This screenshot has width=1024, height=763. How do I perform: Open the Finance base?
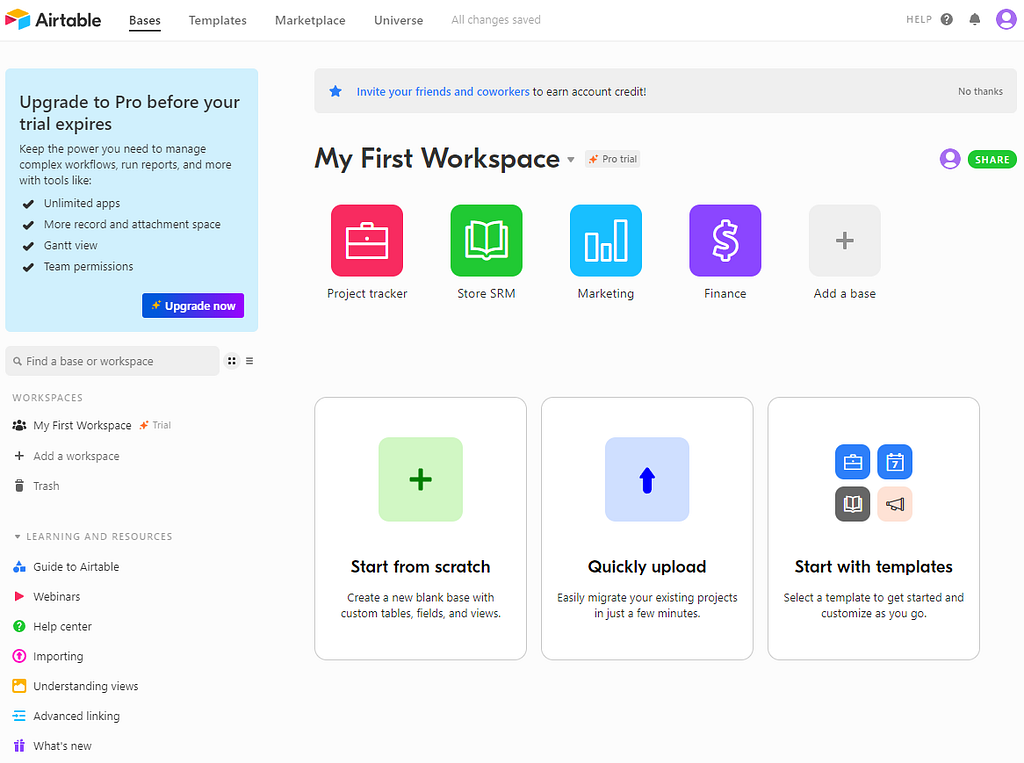pos(725,240)
